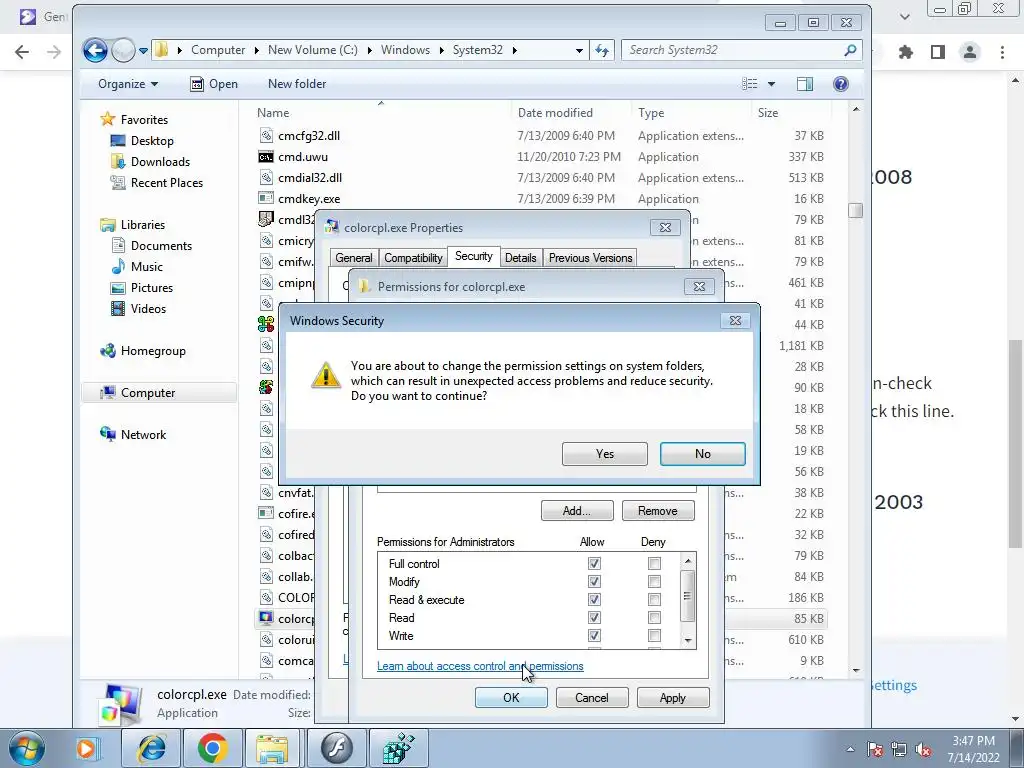The width and height of the screenshot is (1024, 768).
Task: Click the file list vertical scrollbar thumb
Action: coord(856,210)
